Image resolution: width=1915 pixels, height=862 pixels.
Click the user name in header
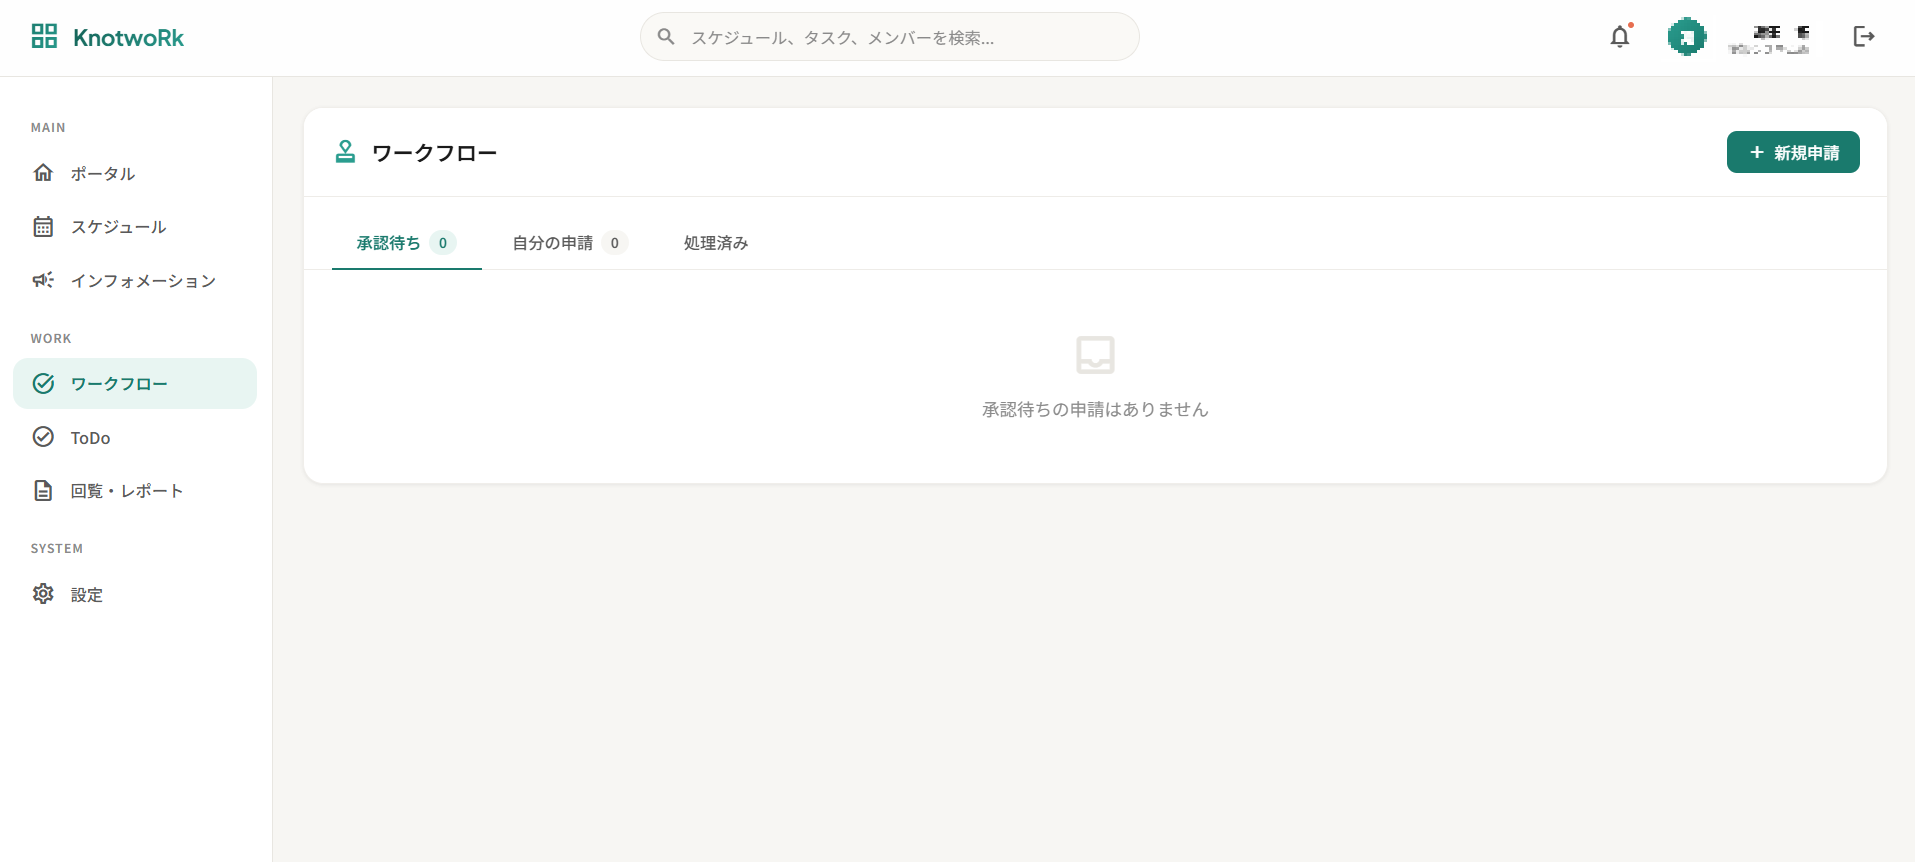tap(1770, 39)
